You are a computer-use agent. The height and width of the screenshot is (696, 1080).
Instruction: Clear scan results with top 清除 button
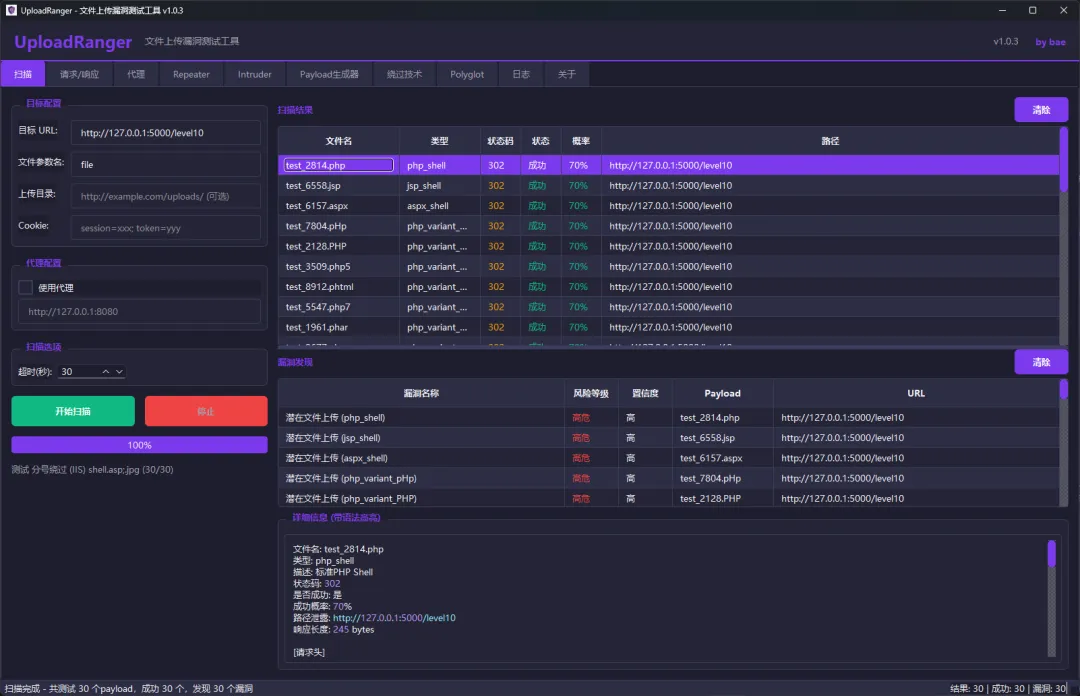pyautogui.click(x=1041, y=110)
